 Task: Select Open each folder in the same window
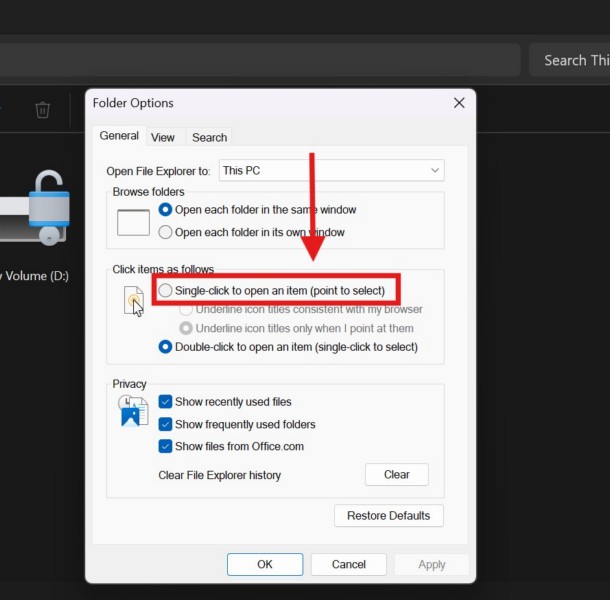(166, 210)
